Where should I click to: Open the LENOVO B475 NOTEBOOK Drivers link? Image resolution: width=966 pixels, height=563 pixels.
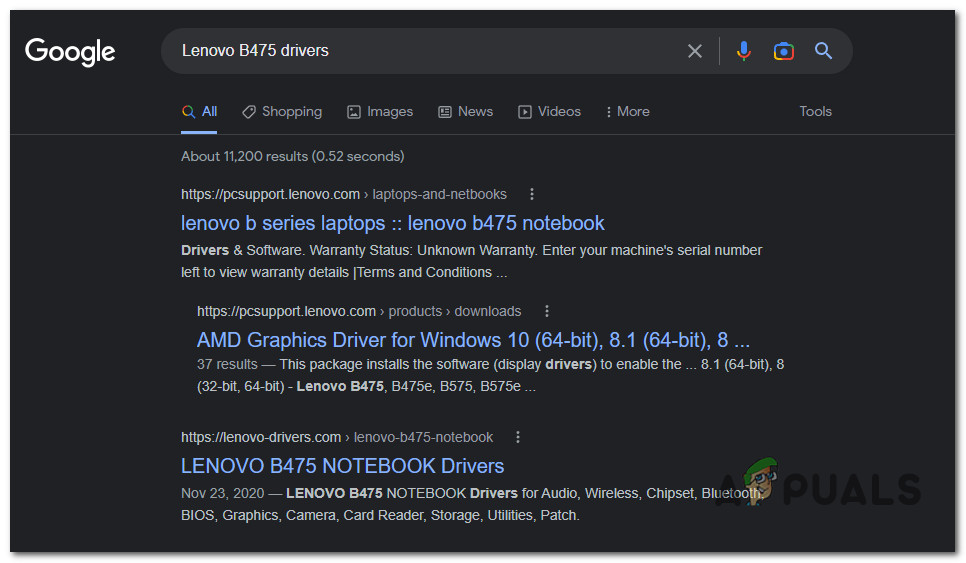coord(343,466)
